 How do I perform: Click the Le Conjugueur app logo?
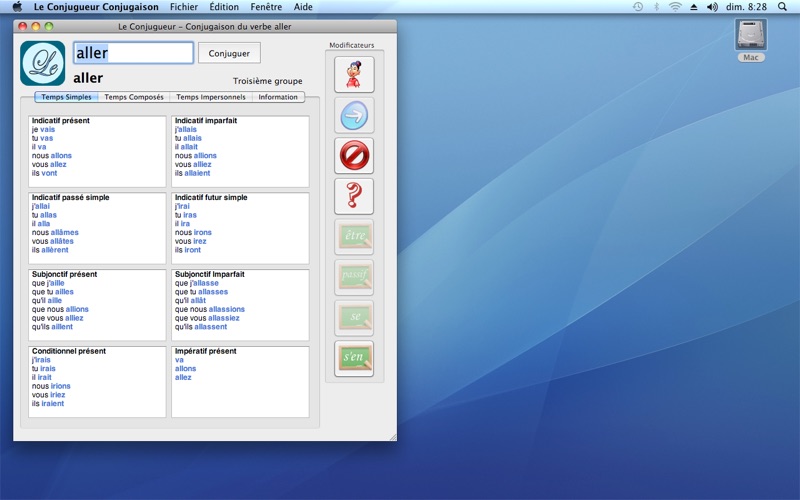point(42,63)
